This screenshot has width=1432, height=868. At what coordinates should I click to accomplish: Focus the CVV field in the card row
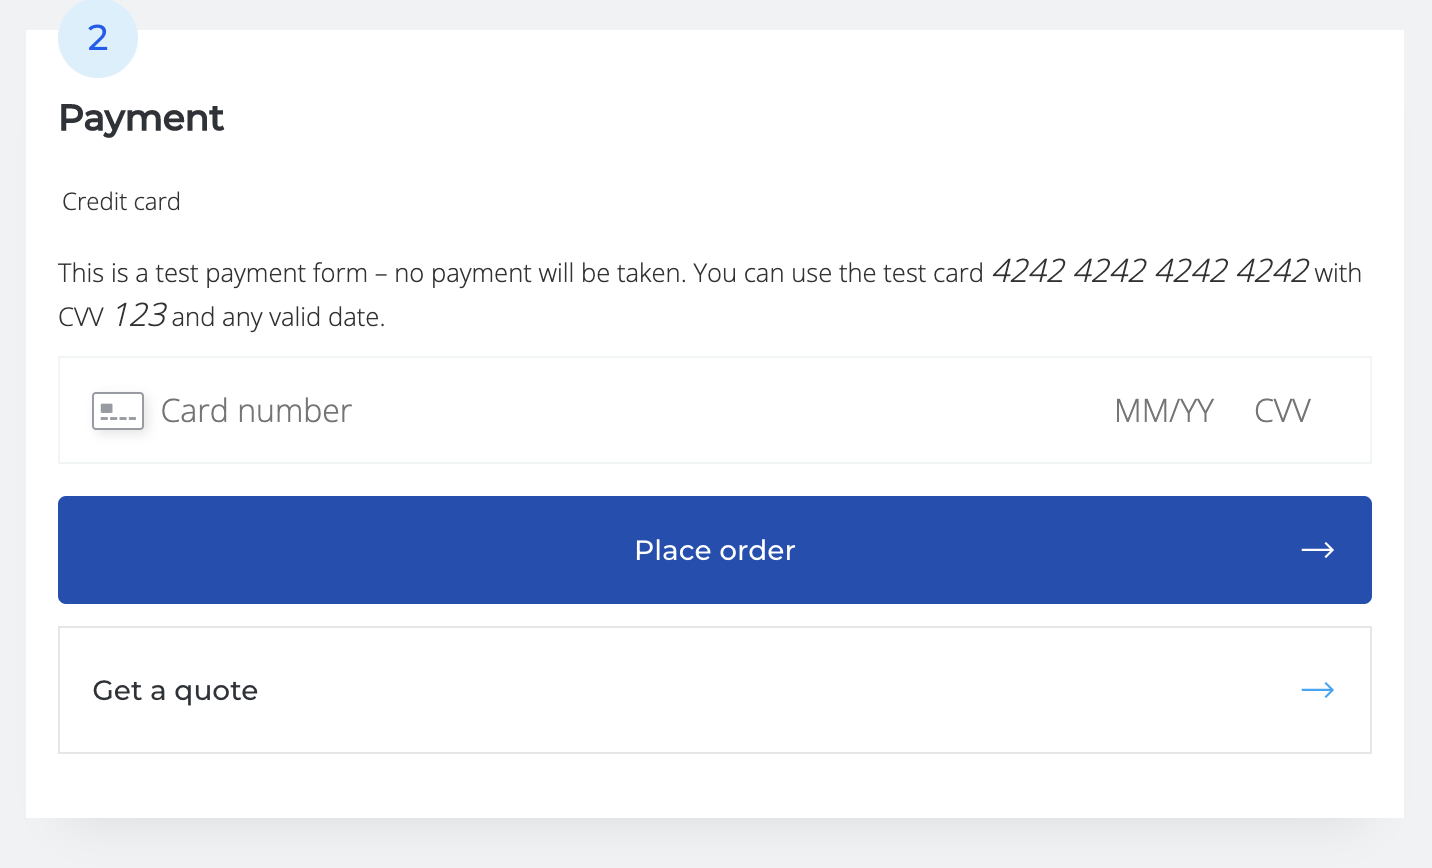pyautogui.click(x=1282, y=411)
